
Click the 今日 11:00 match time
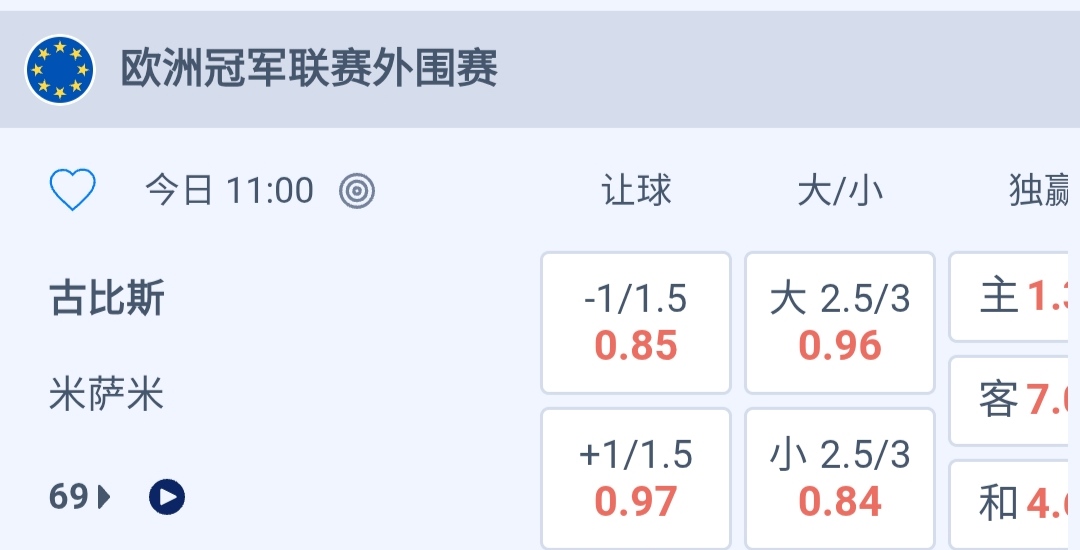[229, 190]
